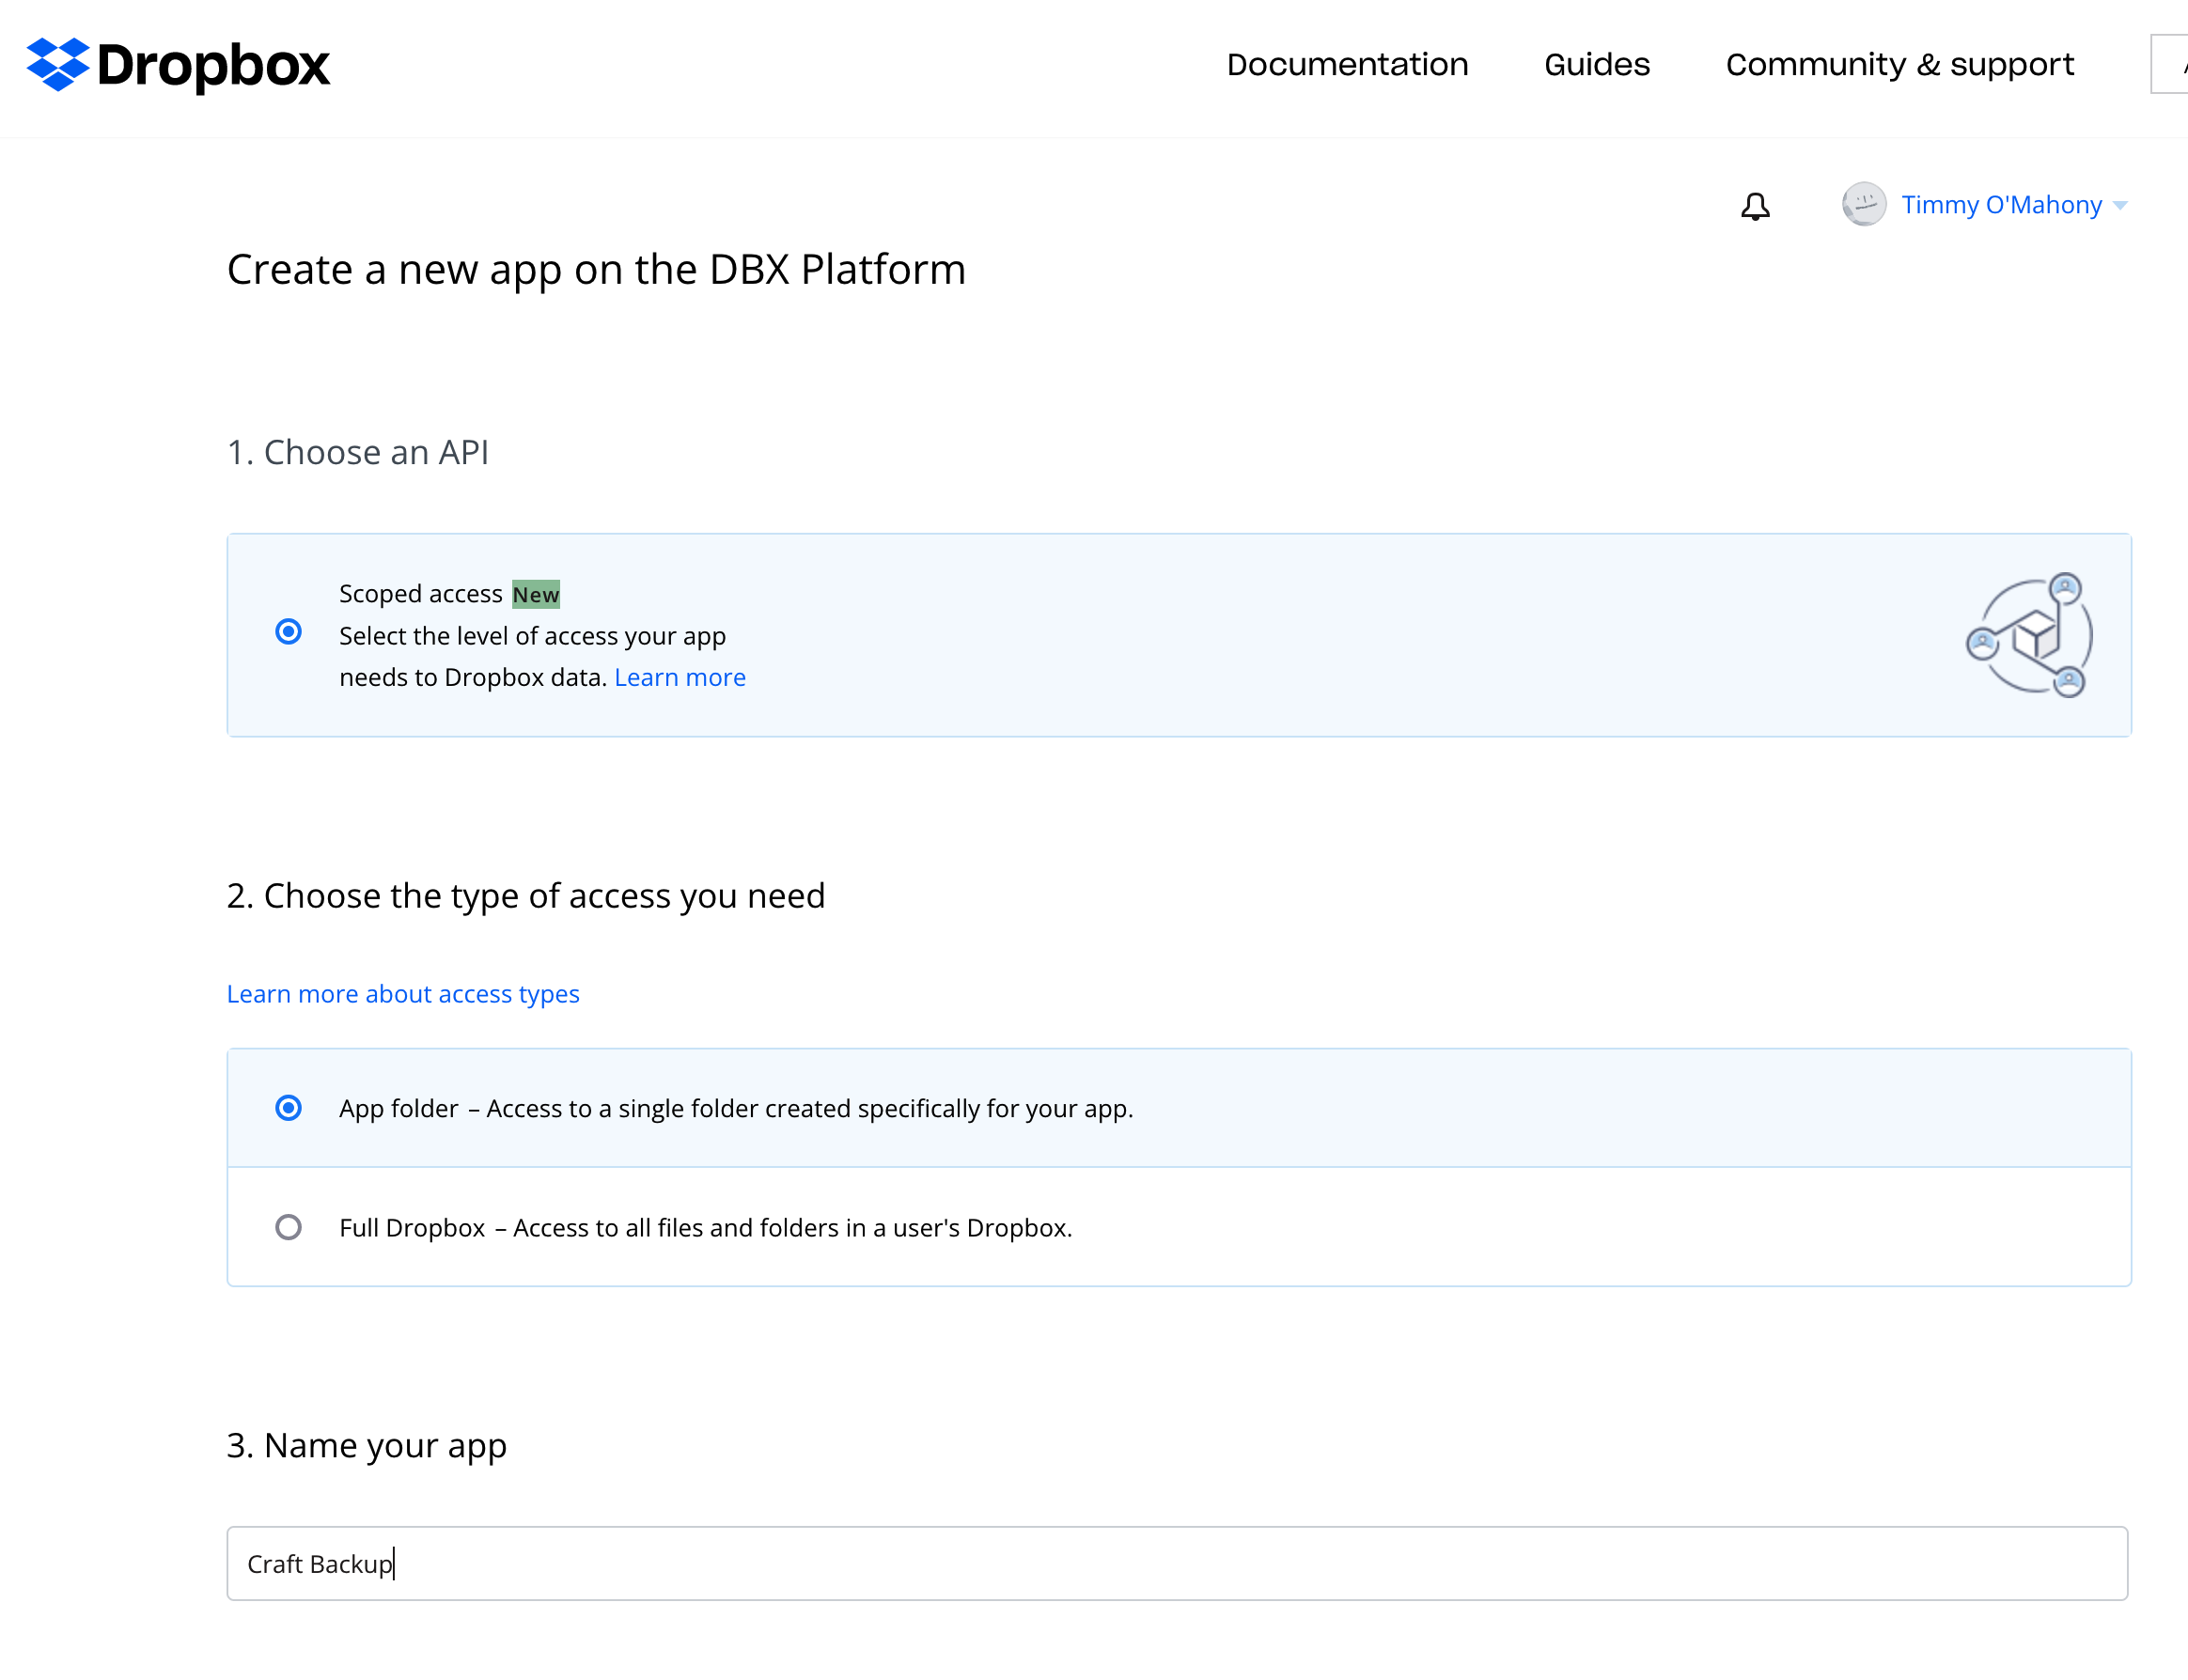Image resolution: width=2188 pixels, height=1680 pixels.
Task: Open Learn more about access types
Action: pyautogui.click(x=403, y=994)
